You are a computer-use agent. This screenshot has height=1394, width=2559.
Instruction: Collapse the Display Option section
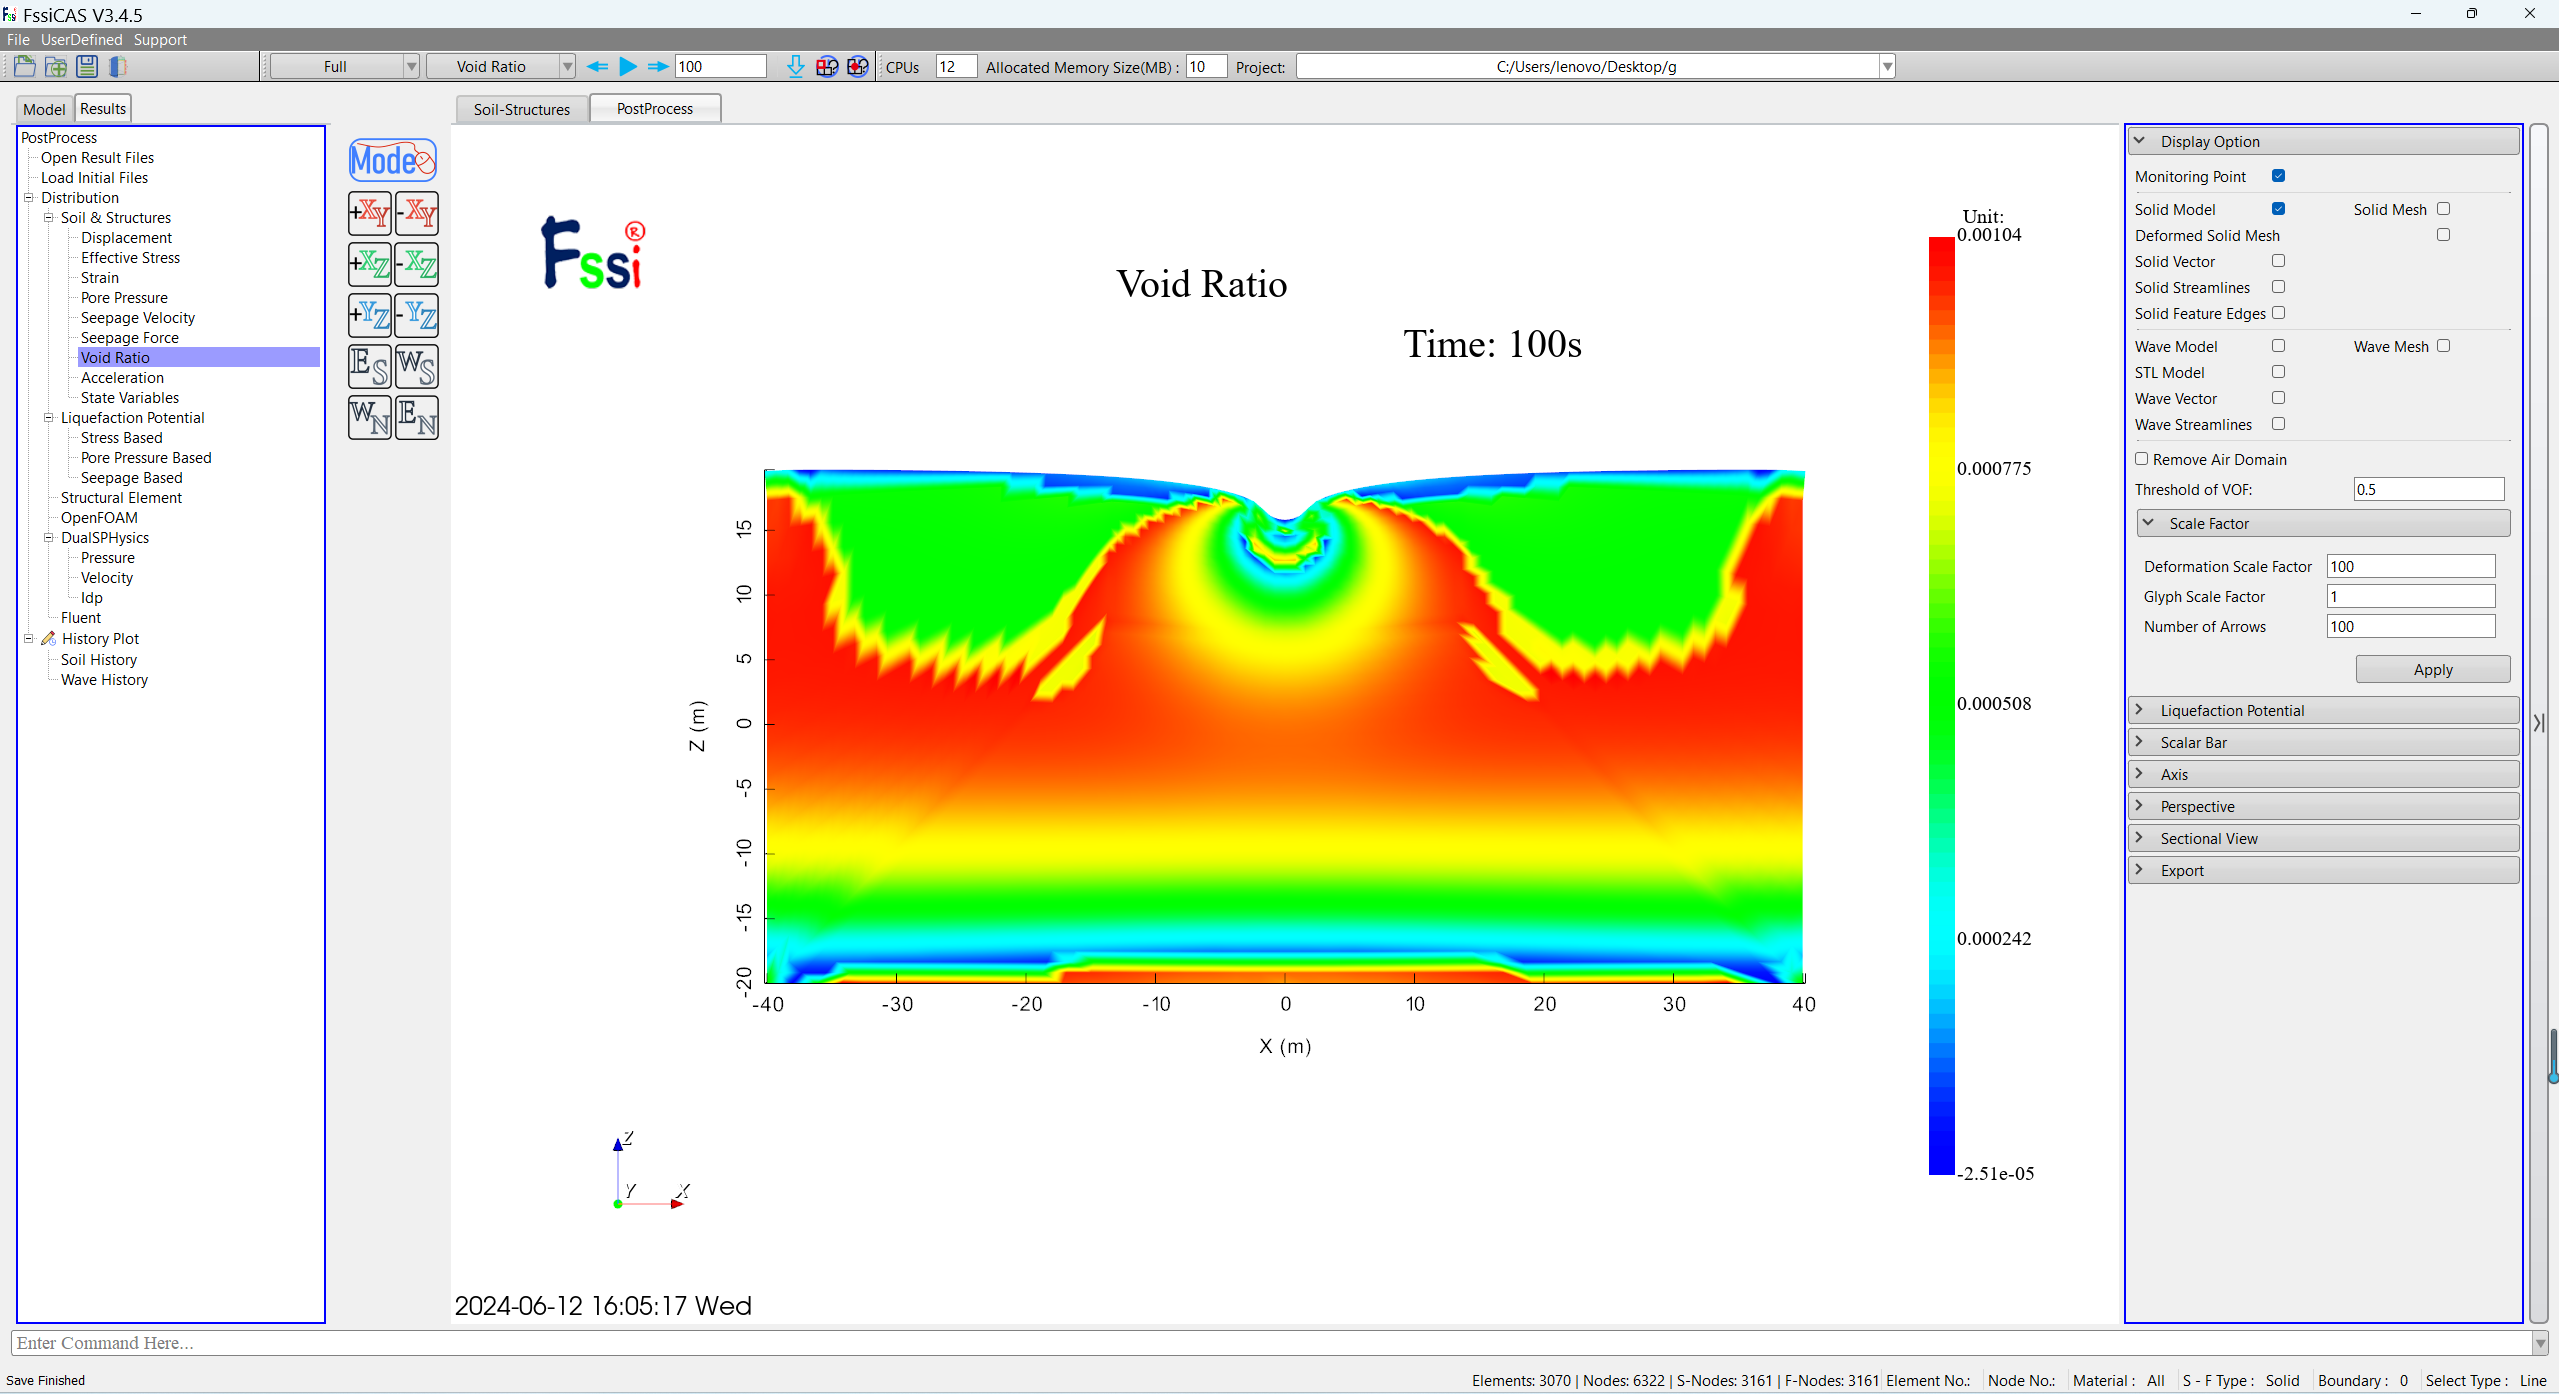point(2323,141)
